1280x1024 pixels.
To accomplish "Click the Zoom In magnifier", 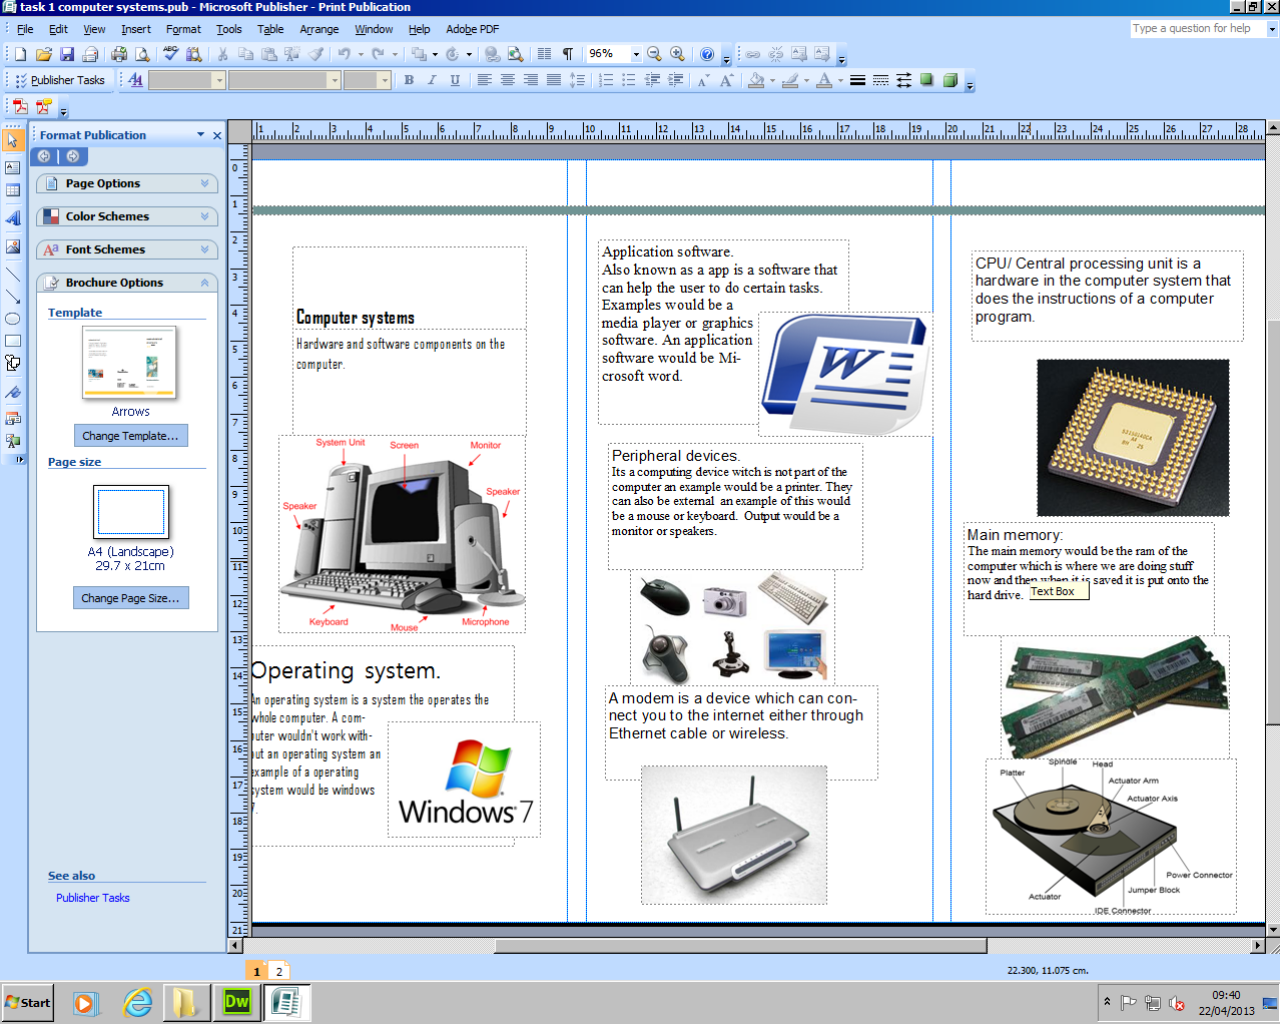I will [x=677, y=54].
